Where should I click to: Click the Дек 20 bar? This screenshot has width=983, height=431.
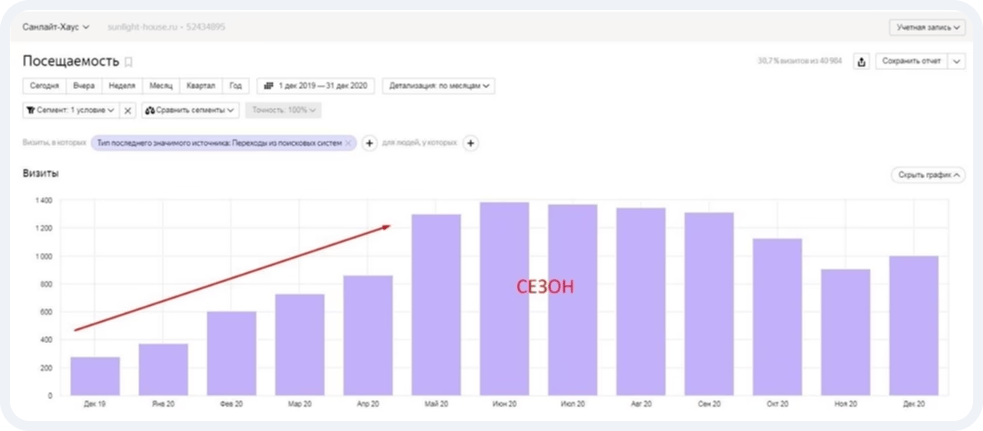click(914, 326)
